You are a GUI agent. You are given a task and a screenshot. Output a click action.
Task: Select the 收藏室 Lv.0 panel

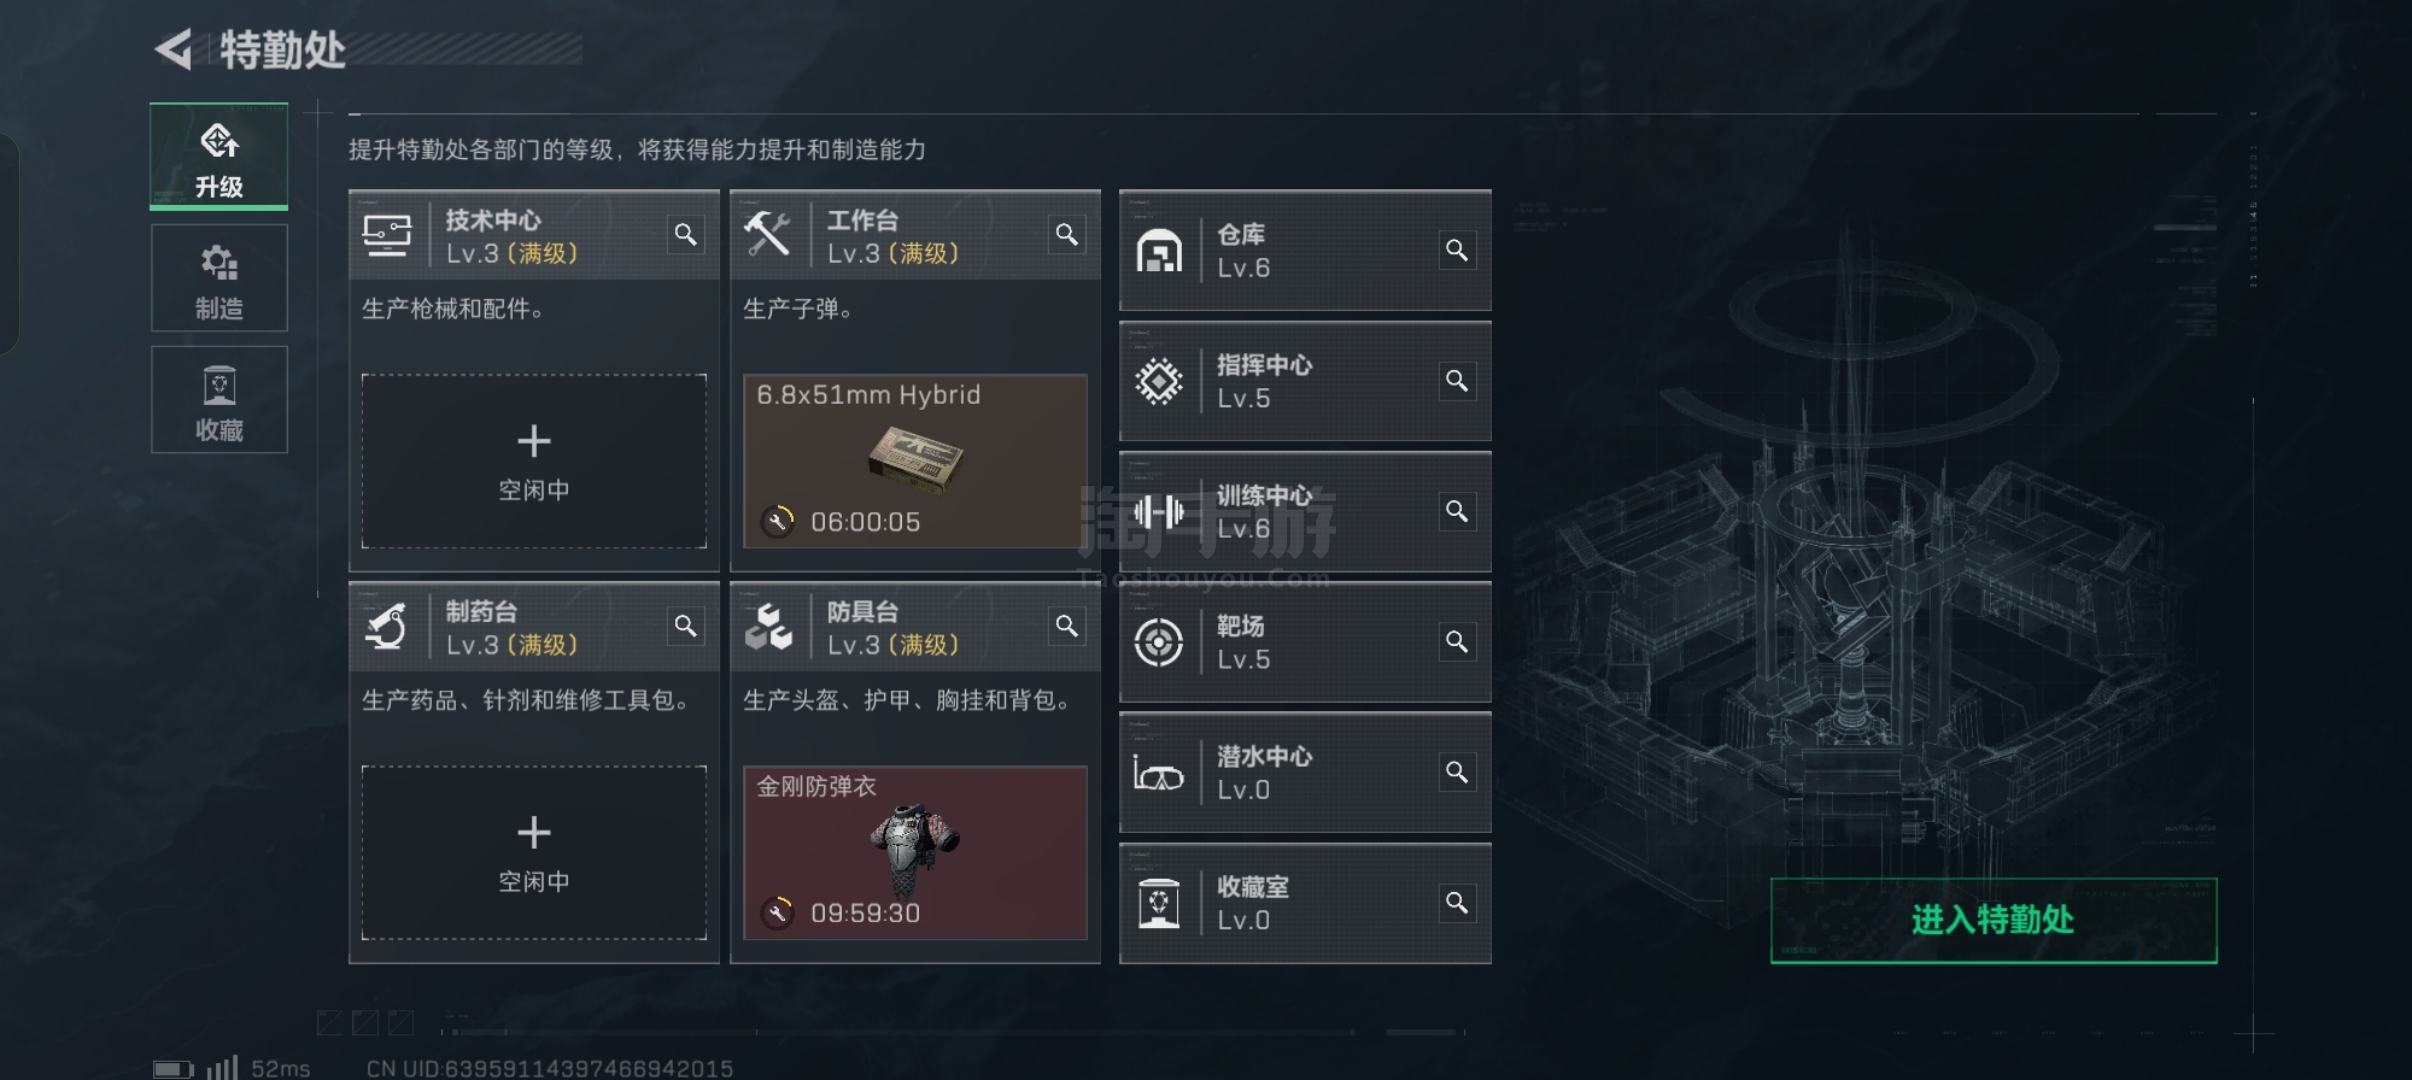(1305, 904)
